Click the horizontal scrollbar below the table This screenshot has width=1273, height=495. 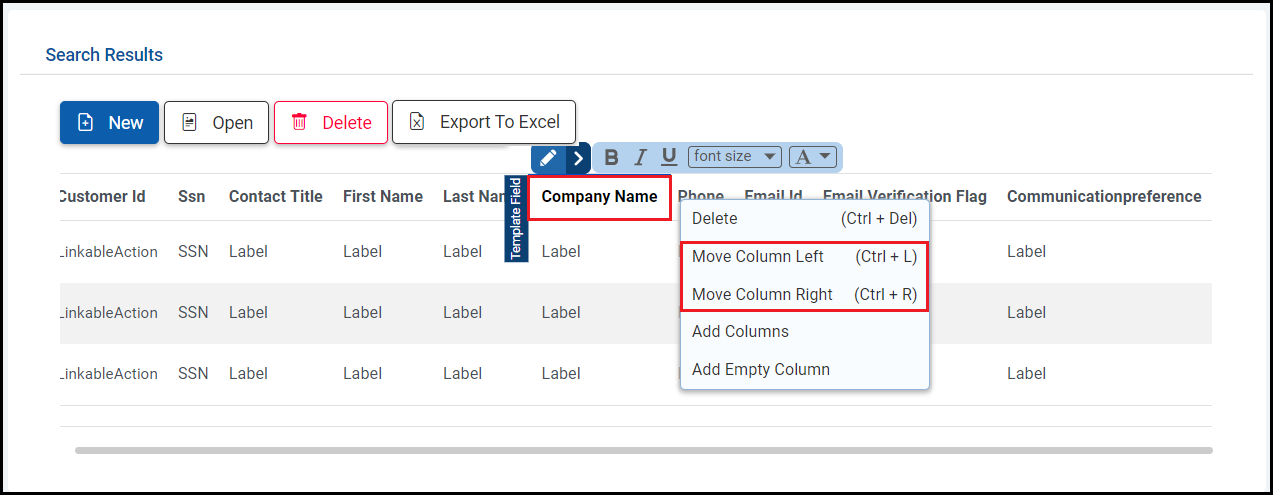point(643,451)
